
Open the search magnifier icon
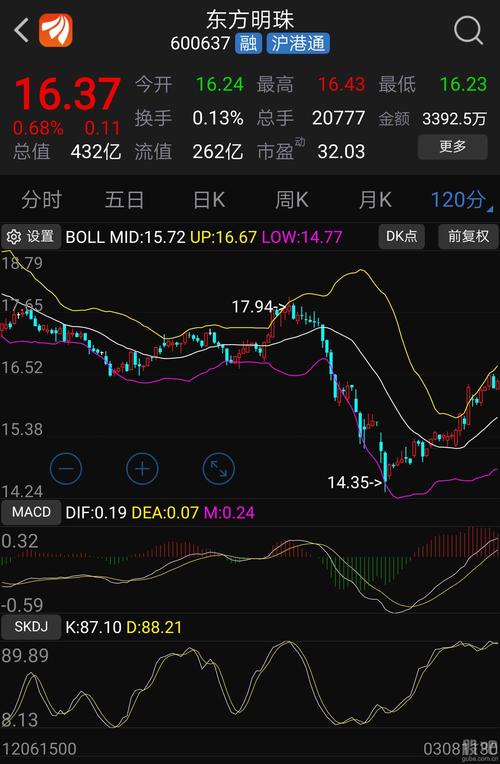tap(468, 31)
